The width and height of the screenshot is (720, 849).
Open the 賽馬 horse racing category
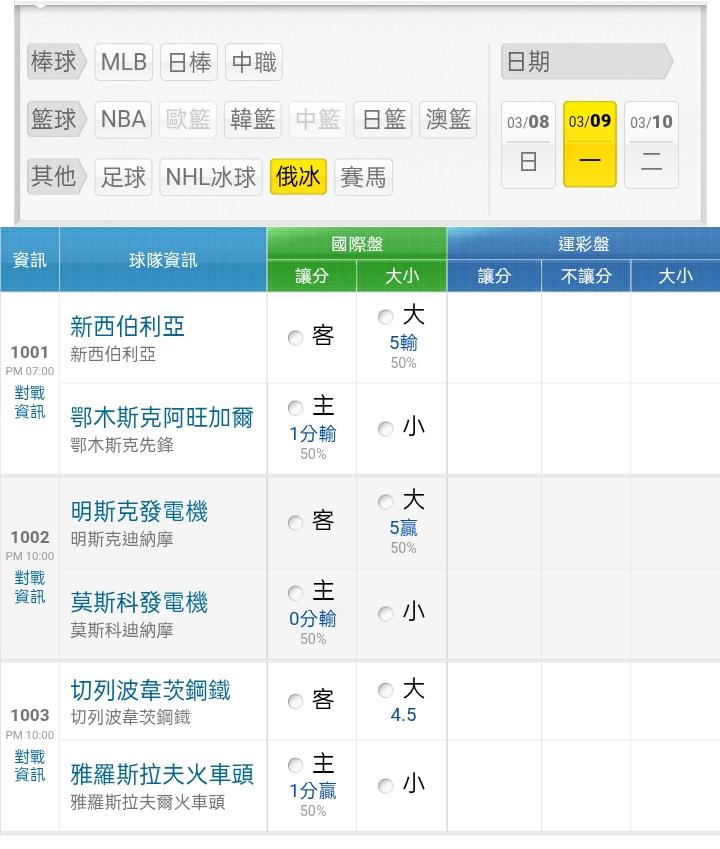click(363, 178)
